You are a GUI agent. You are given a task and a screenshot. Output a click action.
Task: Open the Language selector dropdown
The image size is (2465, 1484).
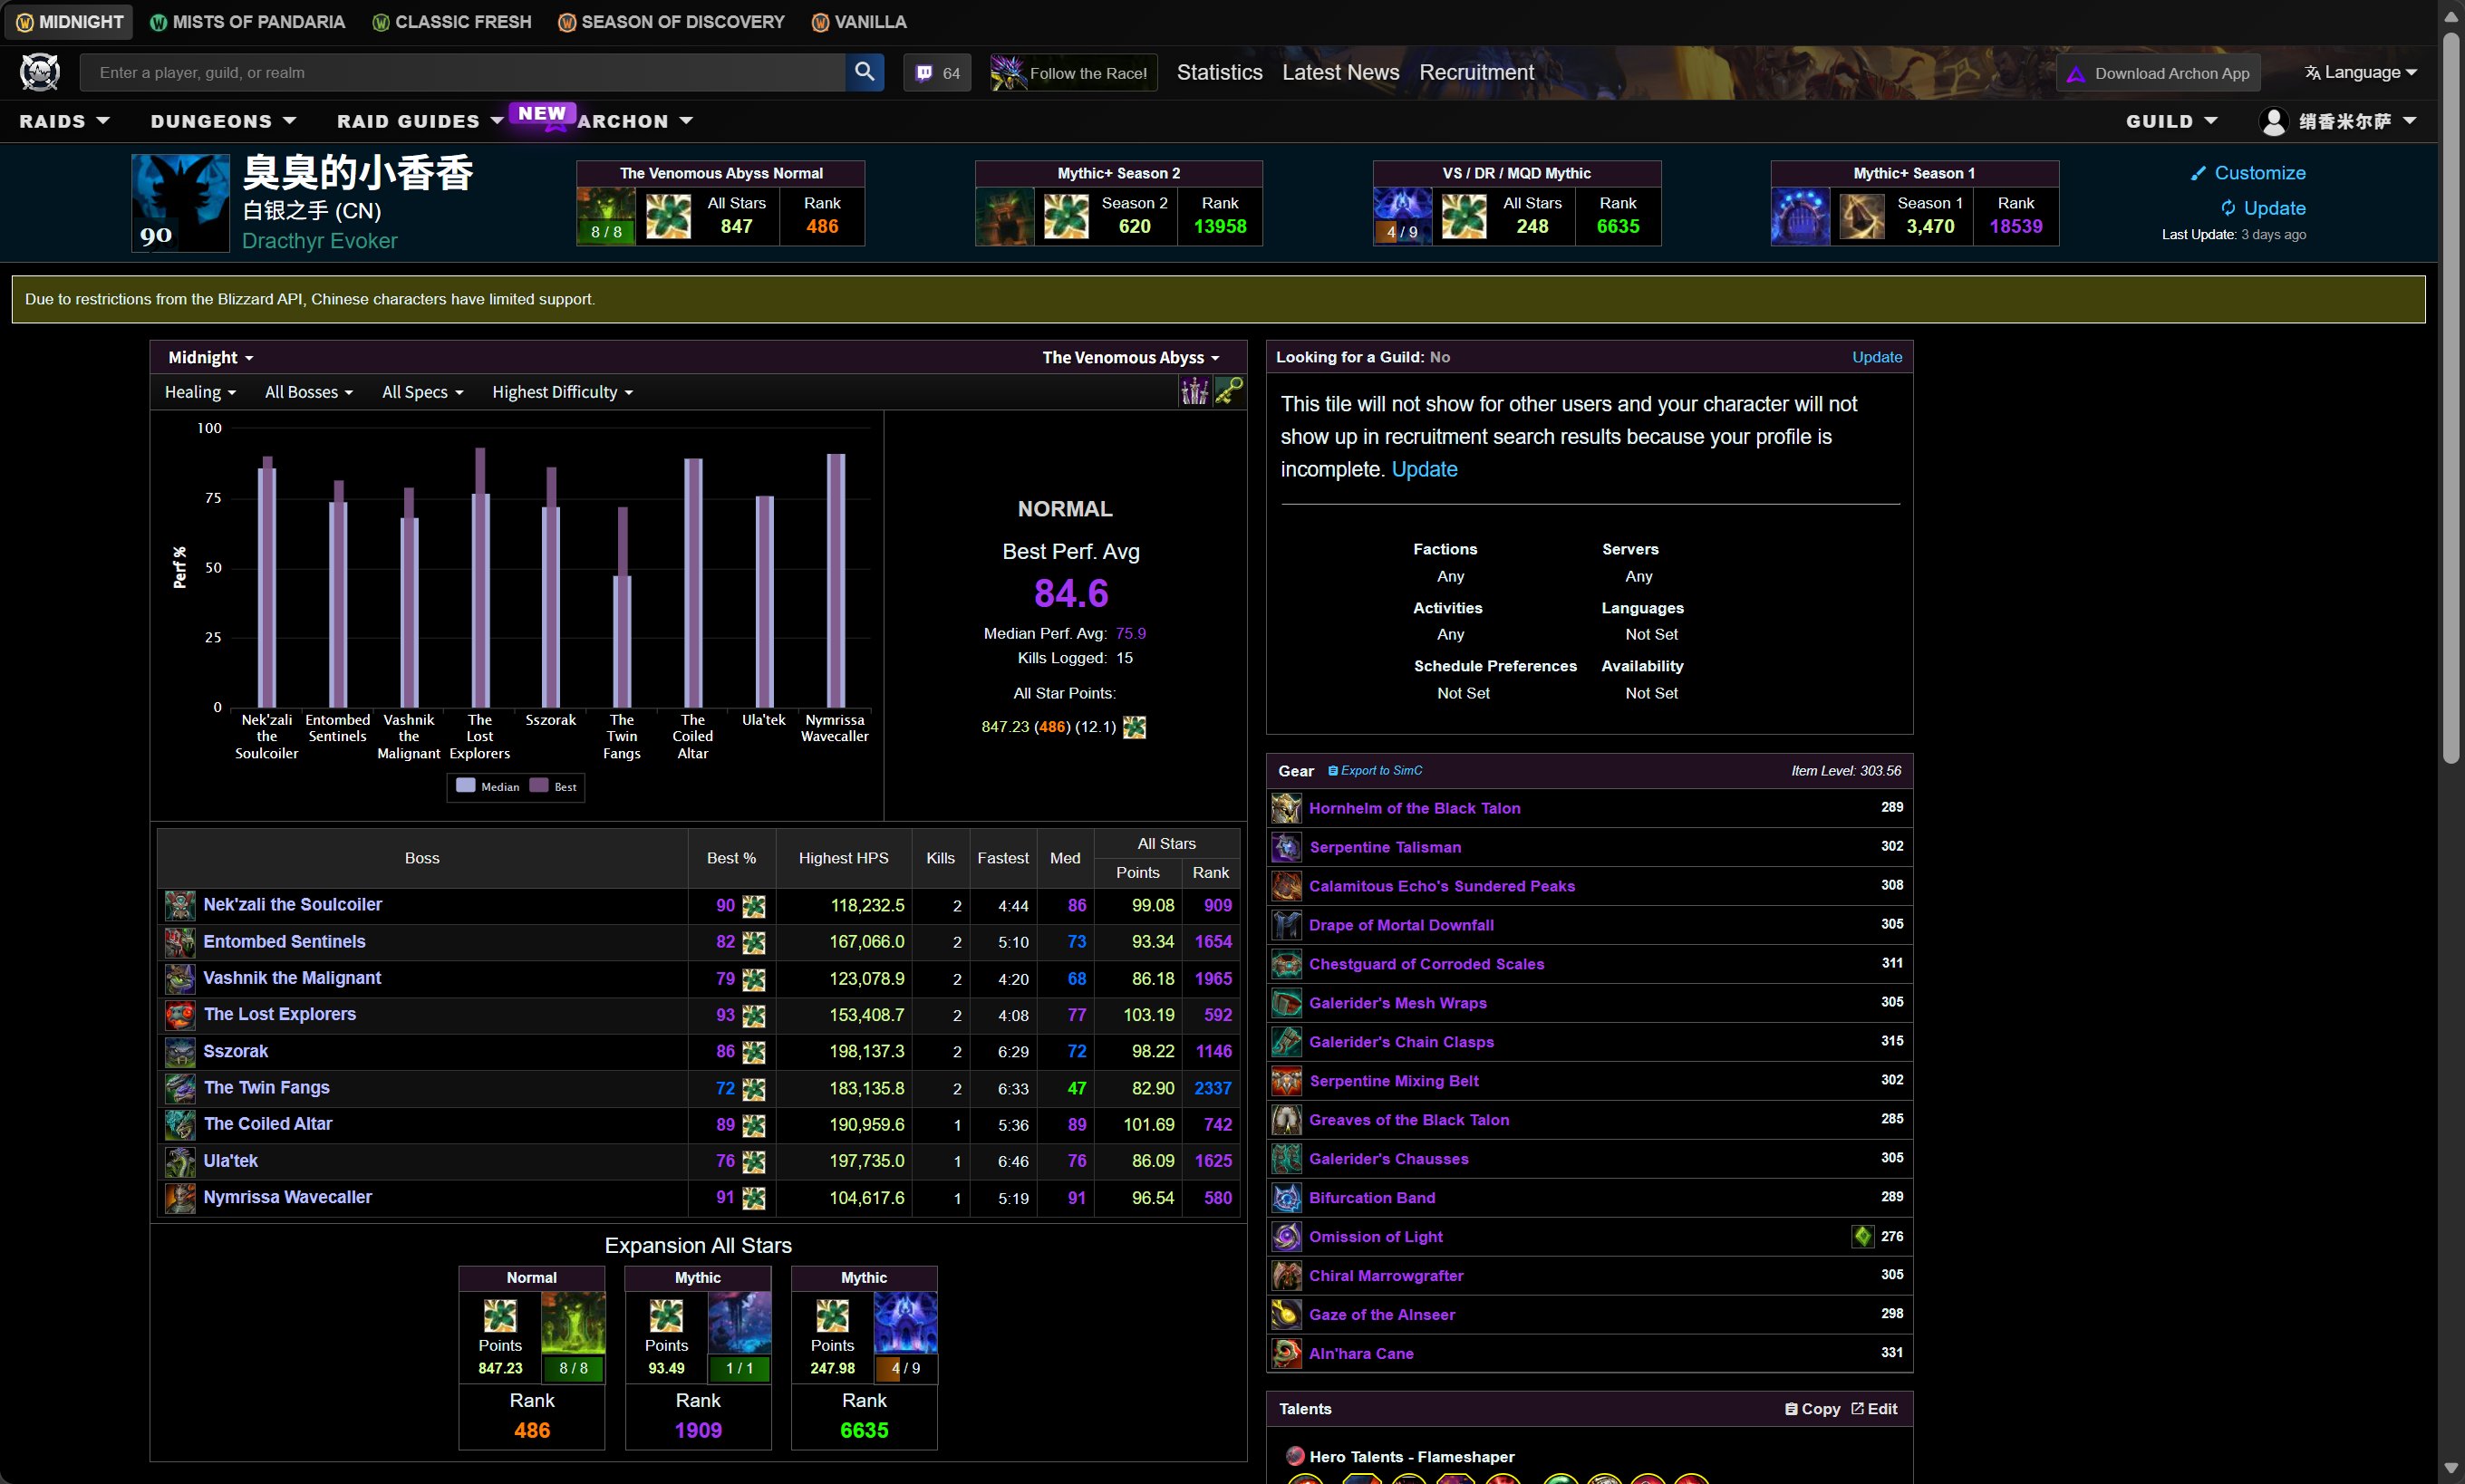tap(2361, 73)
